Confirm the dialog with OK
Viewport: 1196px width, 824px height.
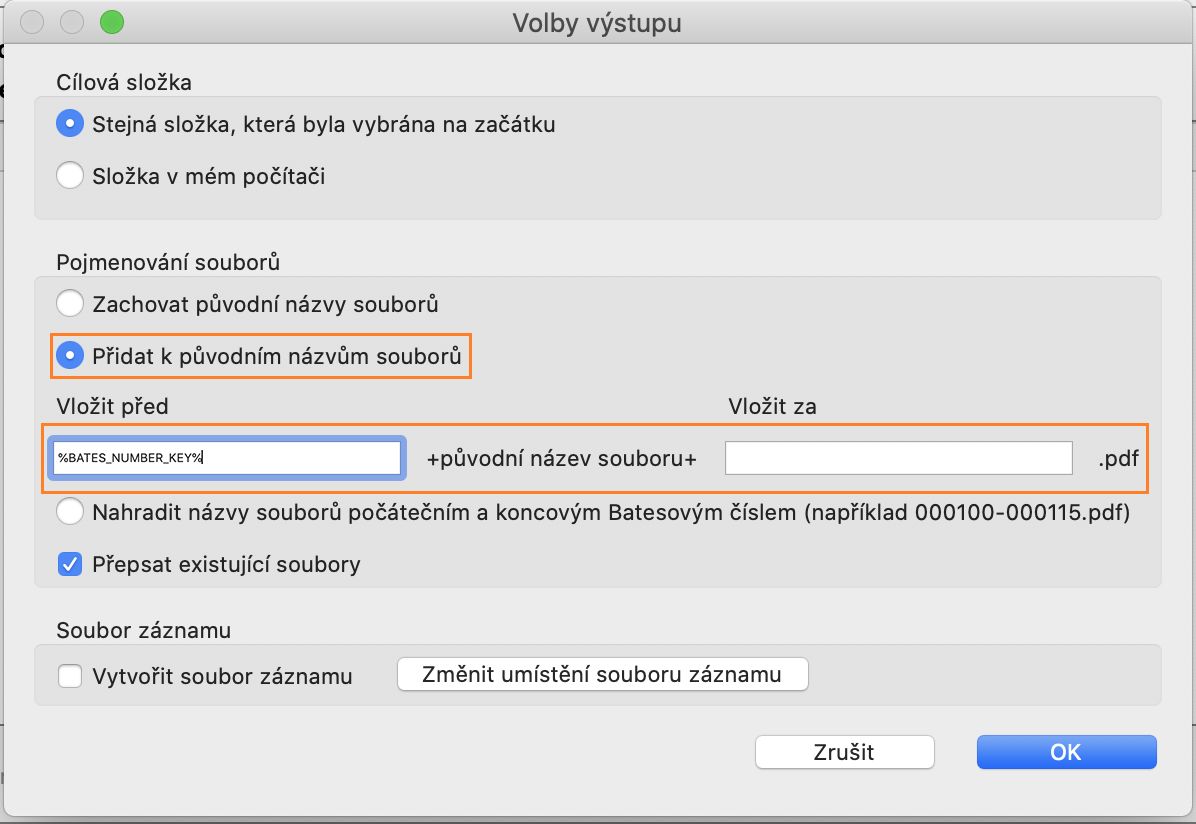tap(1066, 752)
